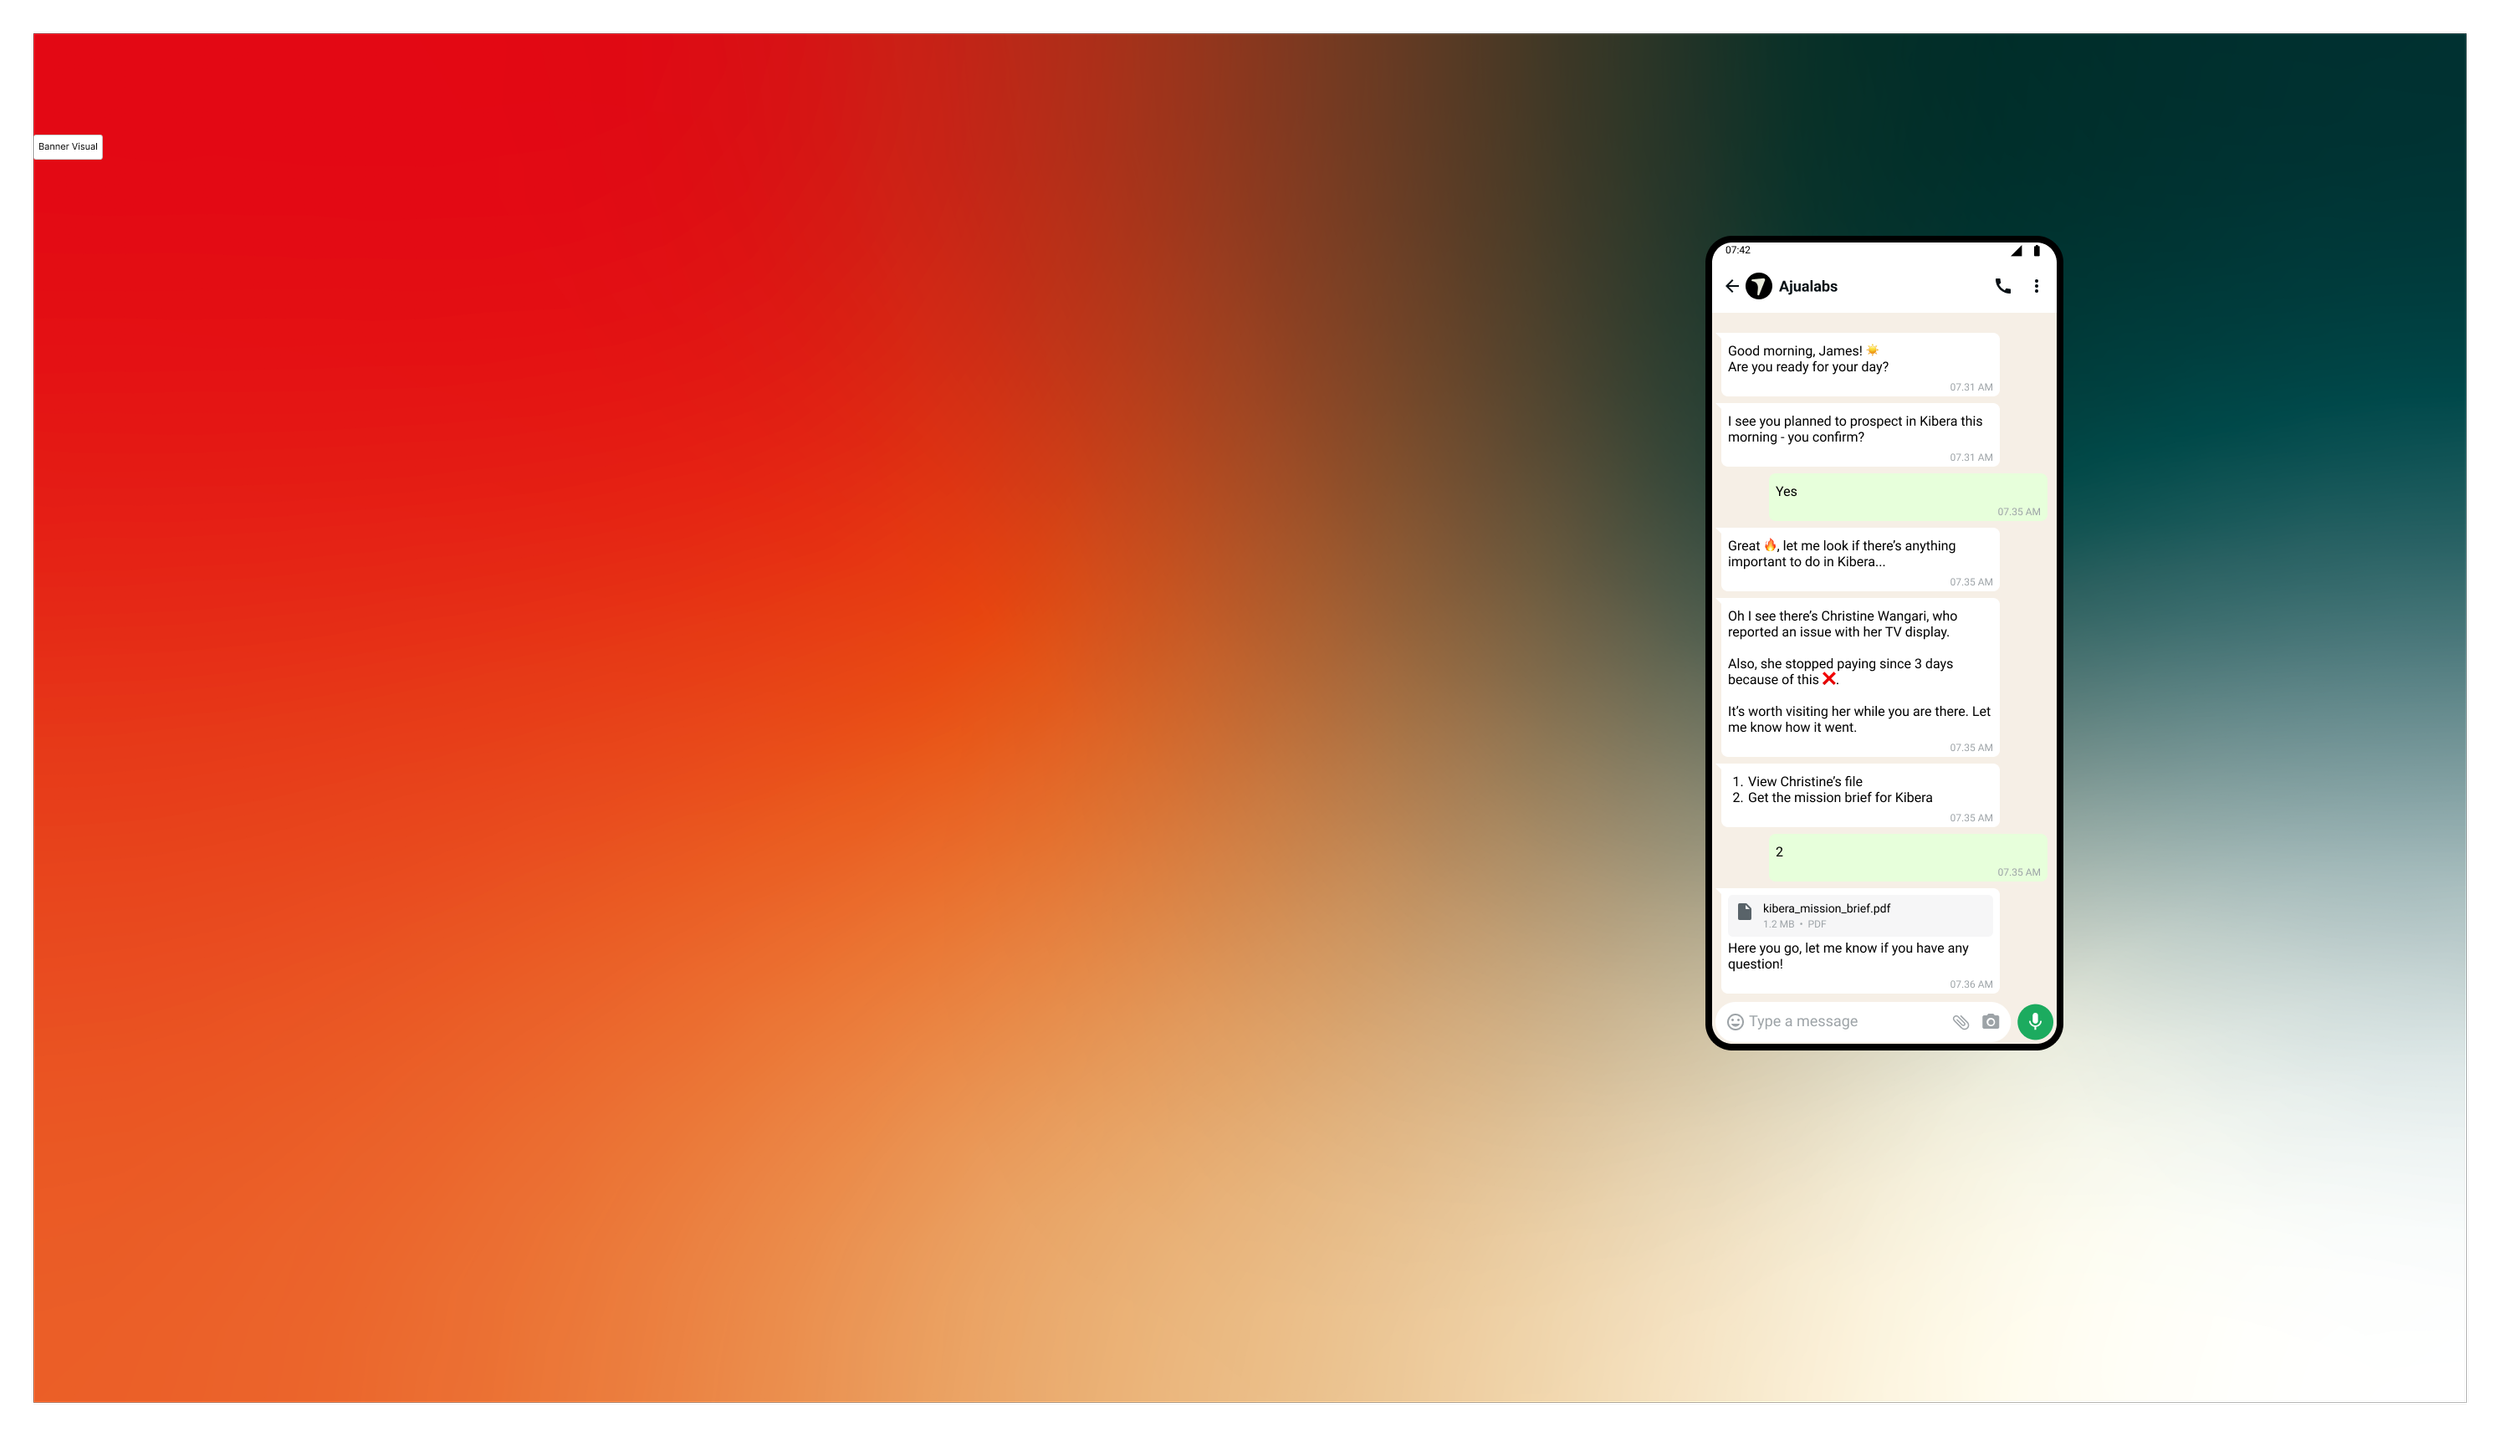
Task: Click the paperclip attach icon
Action: 1961,1022
